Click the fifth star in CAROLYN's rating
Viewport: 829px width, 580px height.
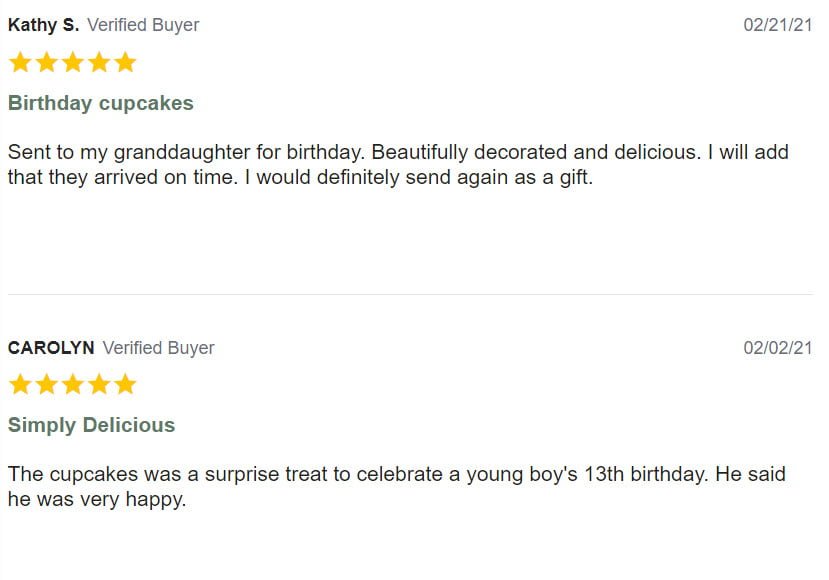point(124,385)
